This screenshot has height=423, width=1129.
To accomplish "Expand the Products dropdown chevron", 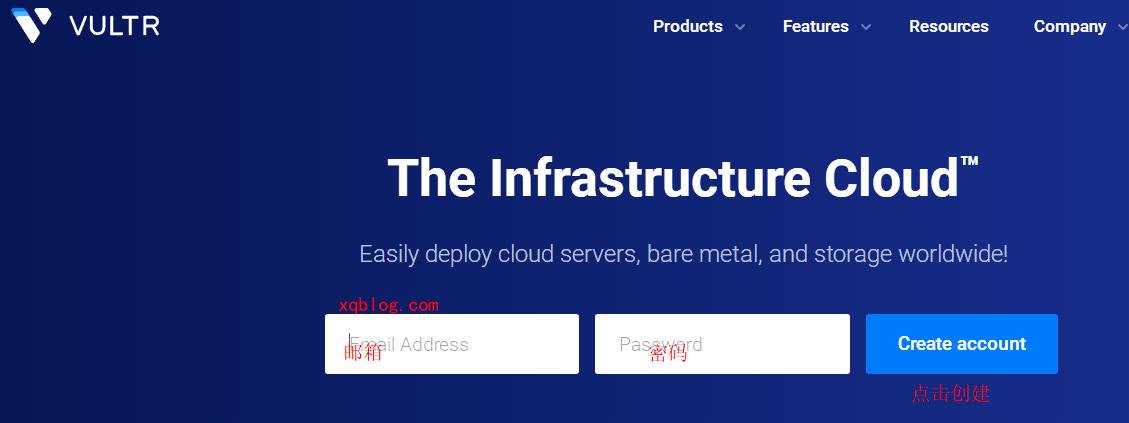I will point(739,27).
